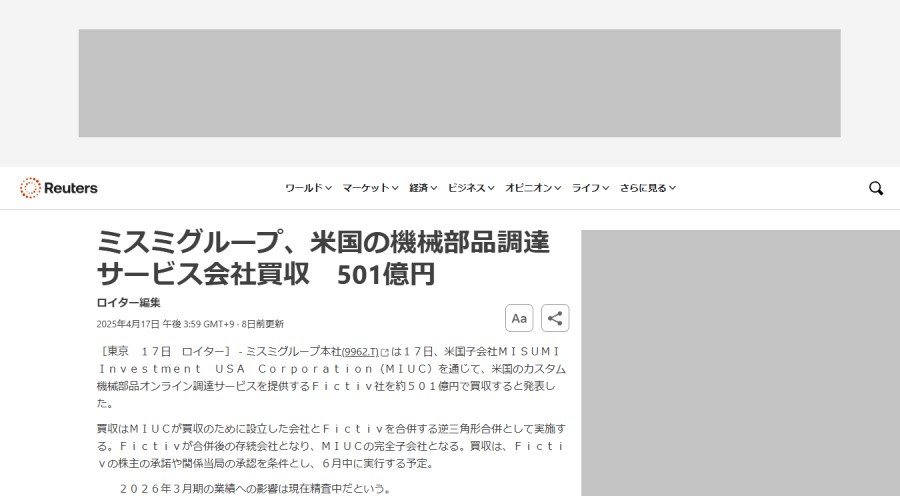Expand the さらに見る menu

tap(647, 188)
